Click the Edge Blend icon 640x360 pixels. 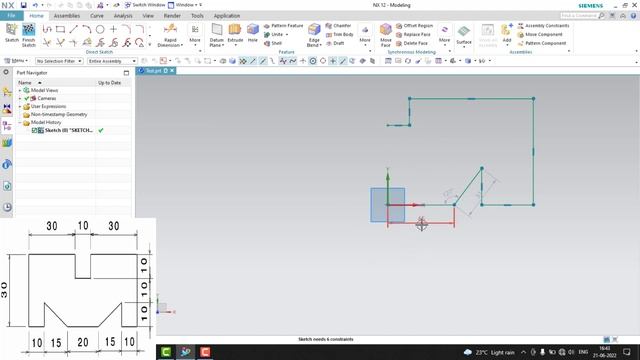coord(314,30)
